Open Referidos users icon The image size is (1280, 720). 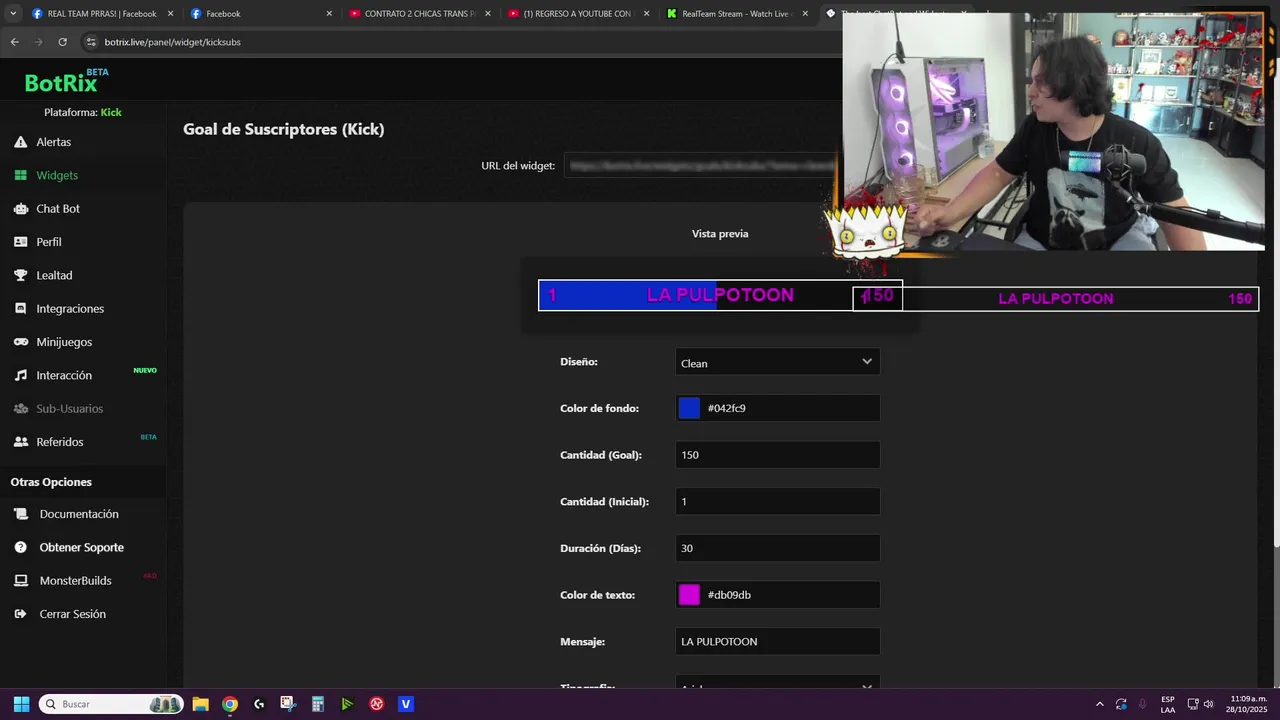pyautogui.click(x=20, y=442)
